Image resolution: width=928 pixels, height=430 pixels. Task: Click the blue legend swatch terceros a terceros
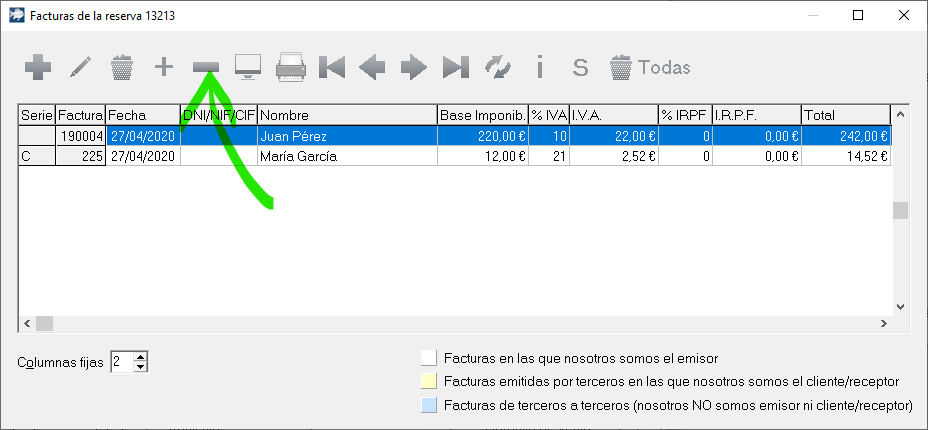428,405
